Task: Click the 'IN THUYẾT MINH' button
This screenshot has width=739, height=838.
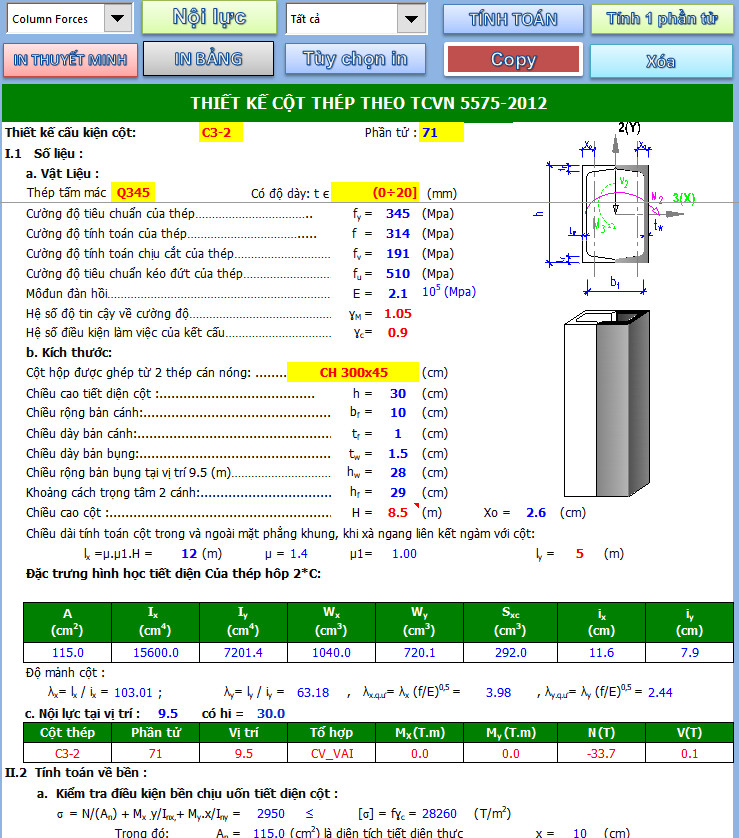Action: (x=70, y=59)
